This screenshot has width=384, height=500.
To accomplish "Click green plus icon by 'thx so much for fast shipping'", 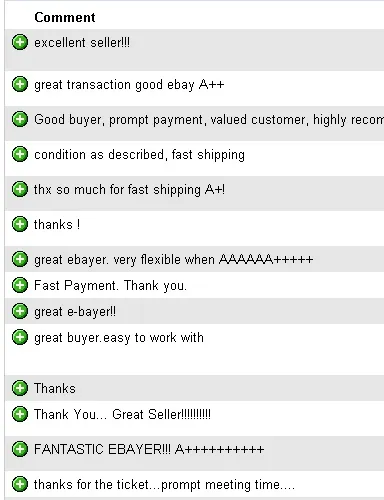I will tap(20, 189).
